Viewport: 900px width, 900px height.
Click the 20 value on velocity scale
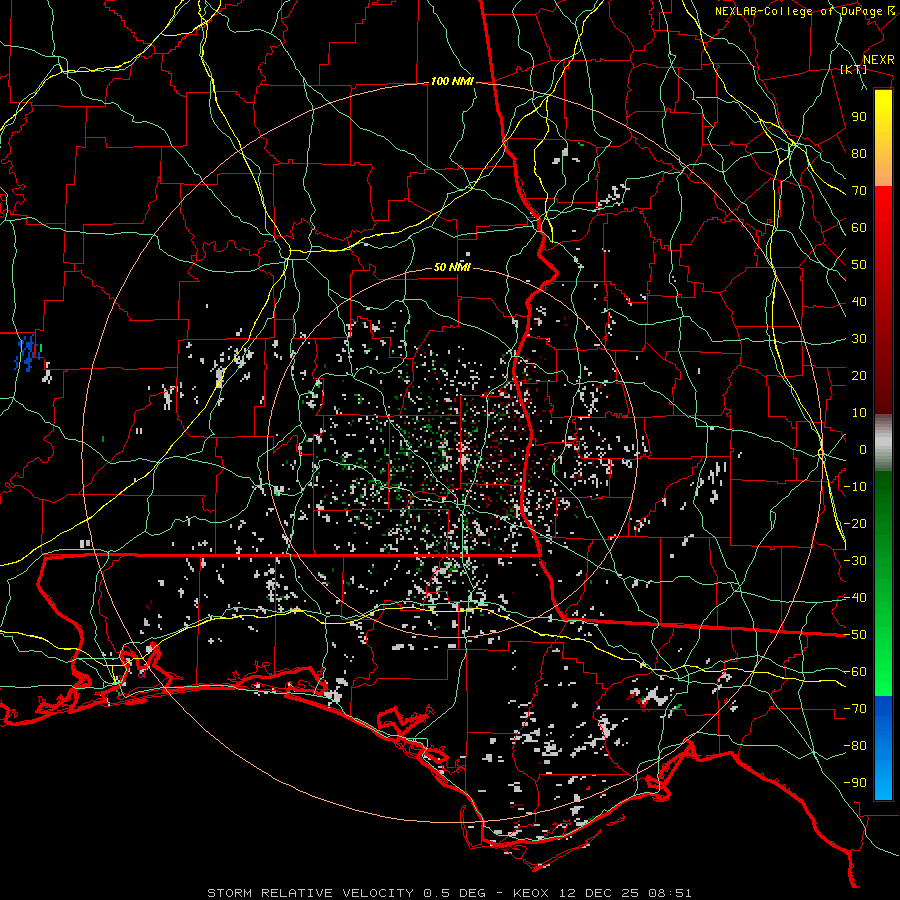[x=859, y=375]
